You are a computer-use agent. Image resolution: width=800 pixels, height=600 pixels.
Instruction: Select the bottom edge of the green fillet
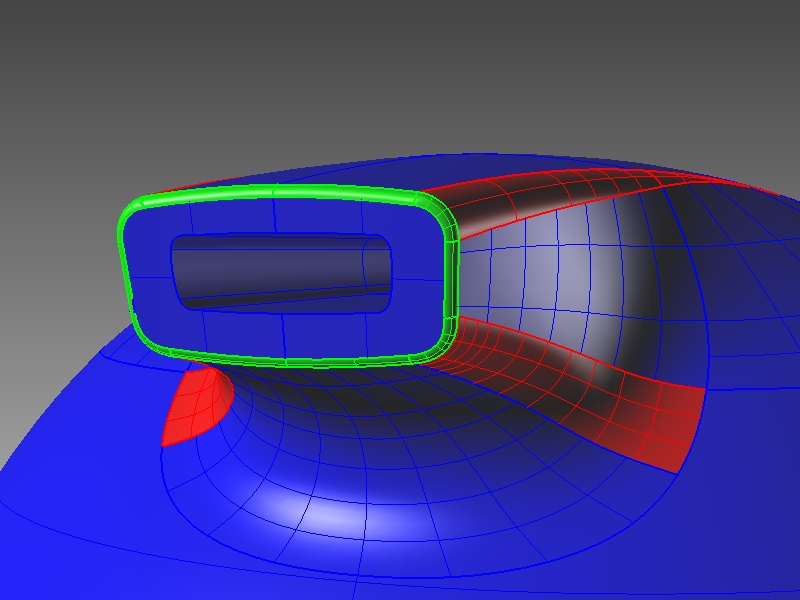(300, 361)
